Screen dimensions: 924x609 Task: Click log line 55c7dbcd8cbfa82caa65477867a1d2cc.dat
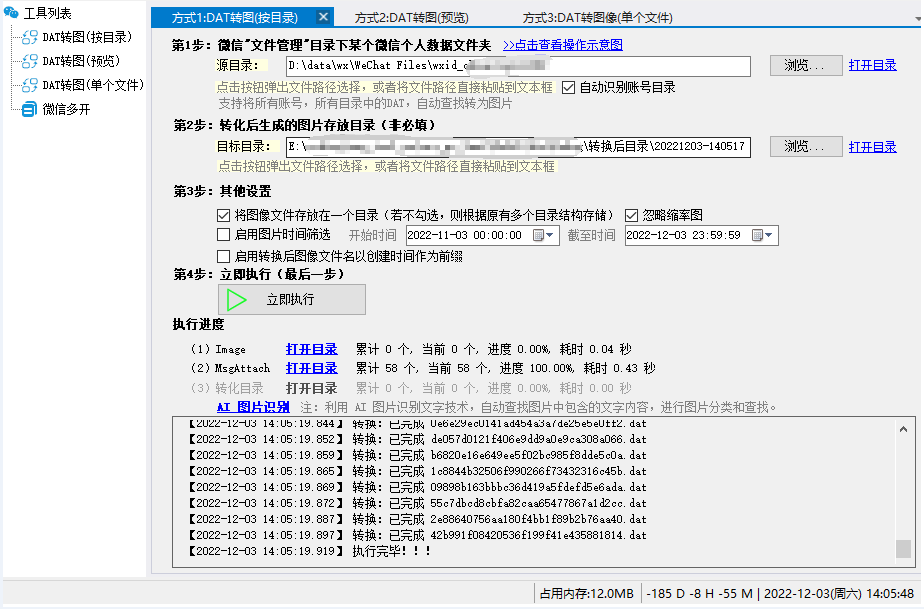click(417, 503)
